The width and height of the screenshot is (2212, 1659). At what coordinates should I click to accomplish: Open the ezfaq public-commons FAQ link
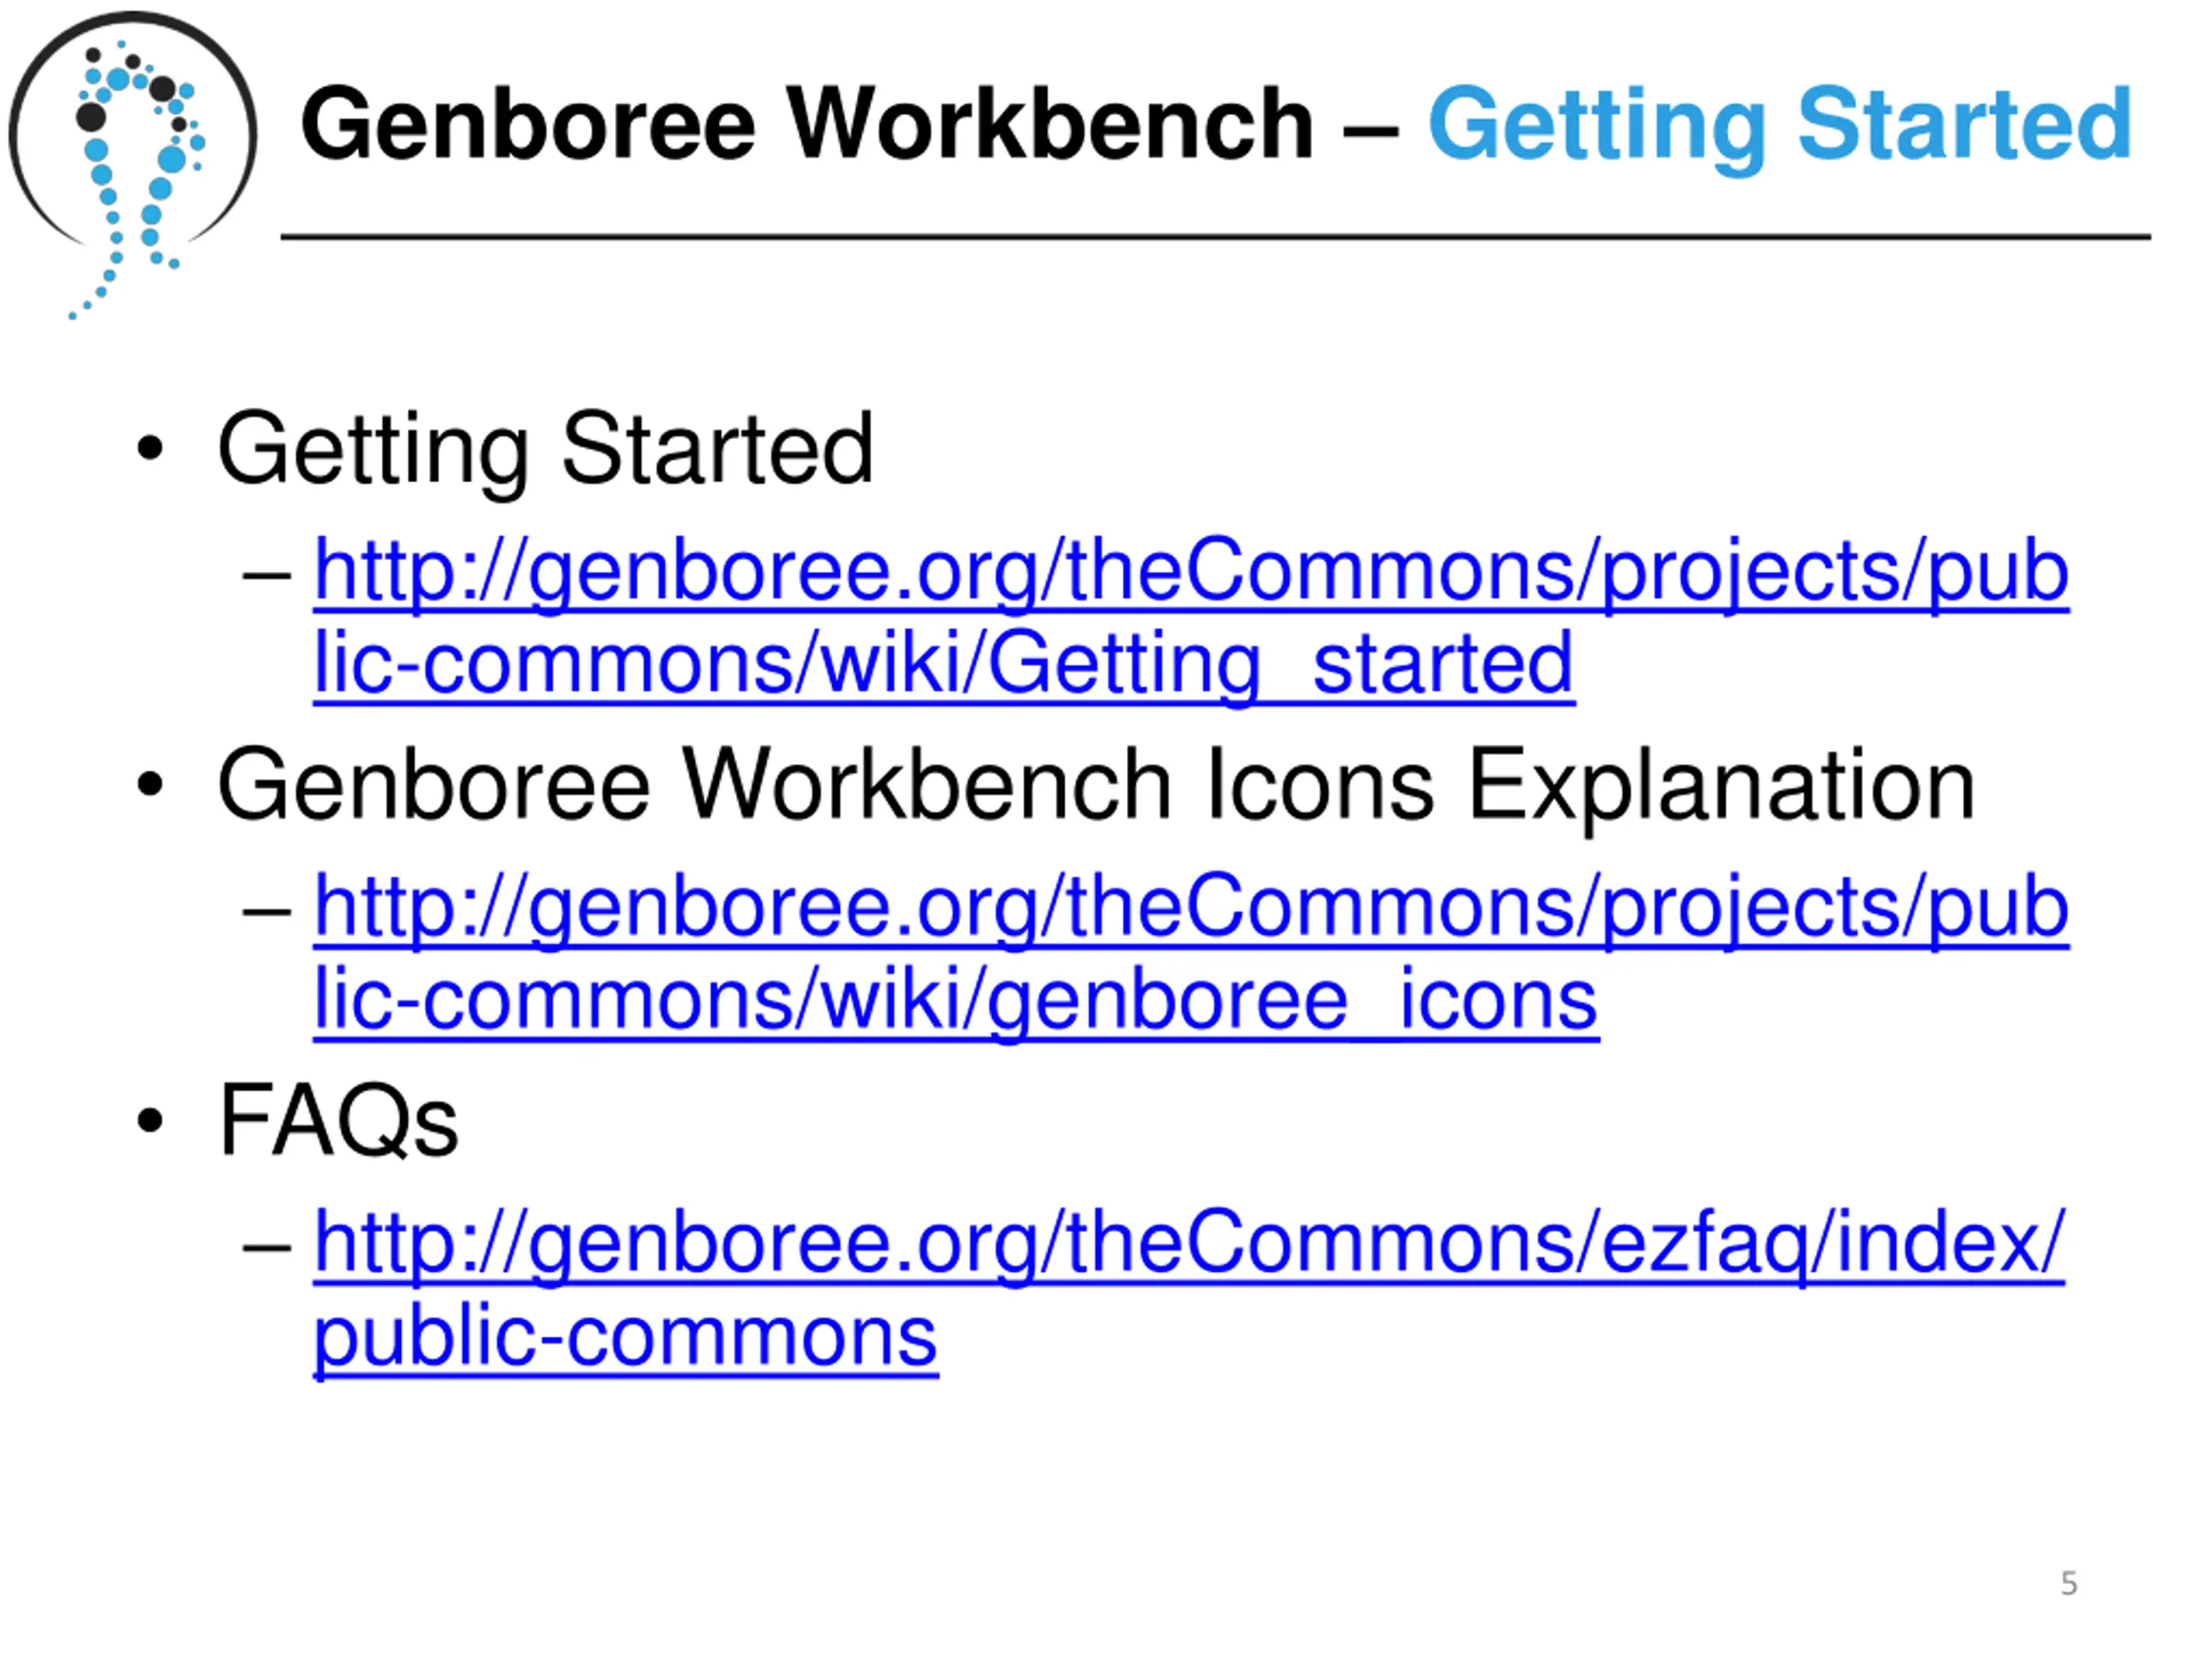coord(1189,1290)
